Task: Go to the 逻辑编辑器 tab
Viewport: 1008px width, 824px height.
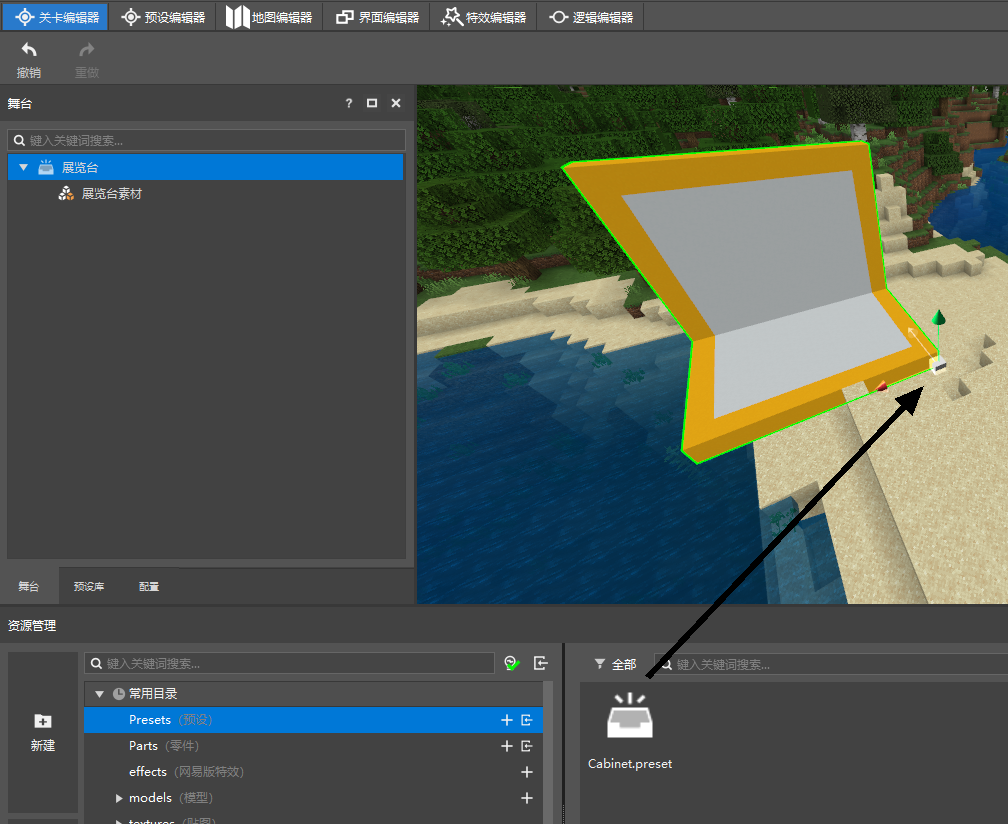Action: [x=591, y=17]
